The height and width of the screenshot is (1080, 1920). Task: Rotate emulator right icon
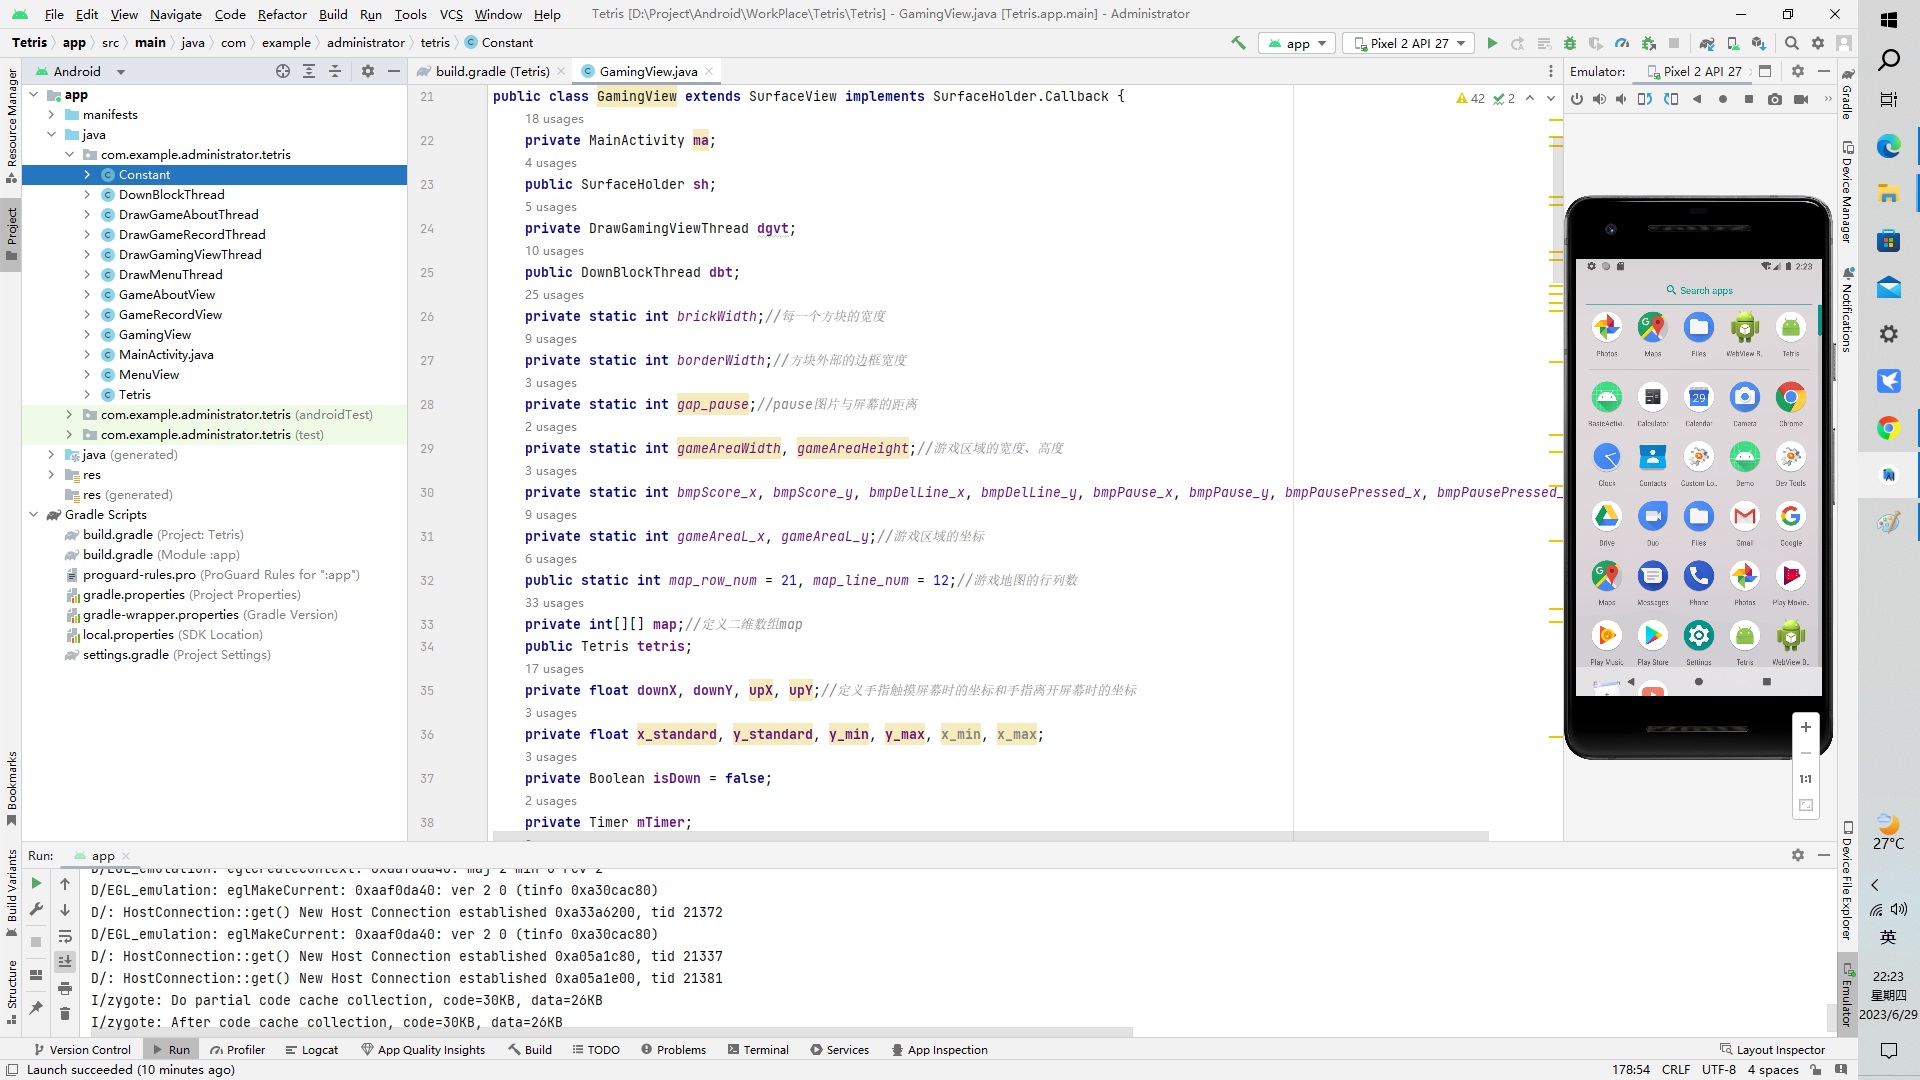(x=1671, y=99)
